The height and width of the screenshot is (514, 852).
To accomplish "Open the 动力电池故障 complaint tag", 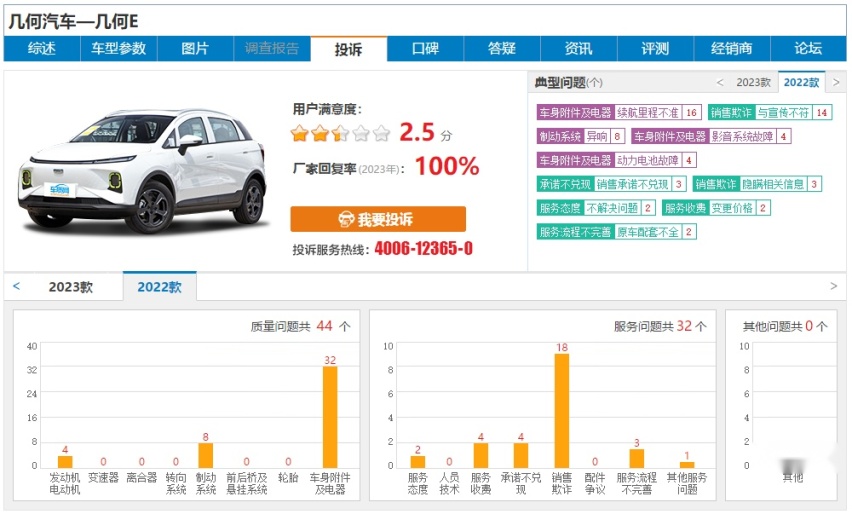I will pos(616,160).
